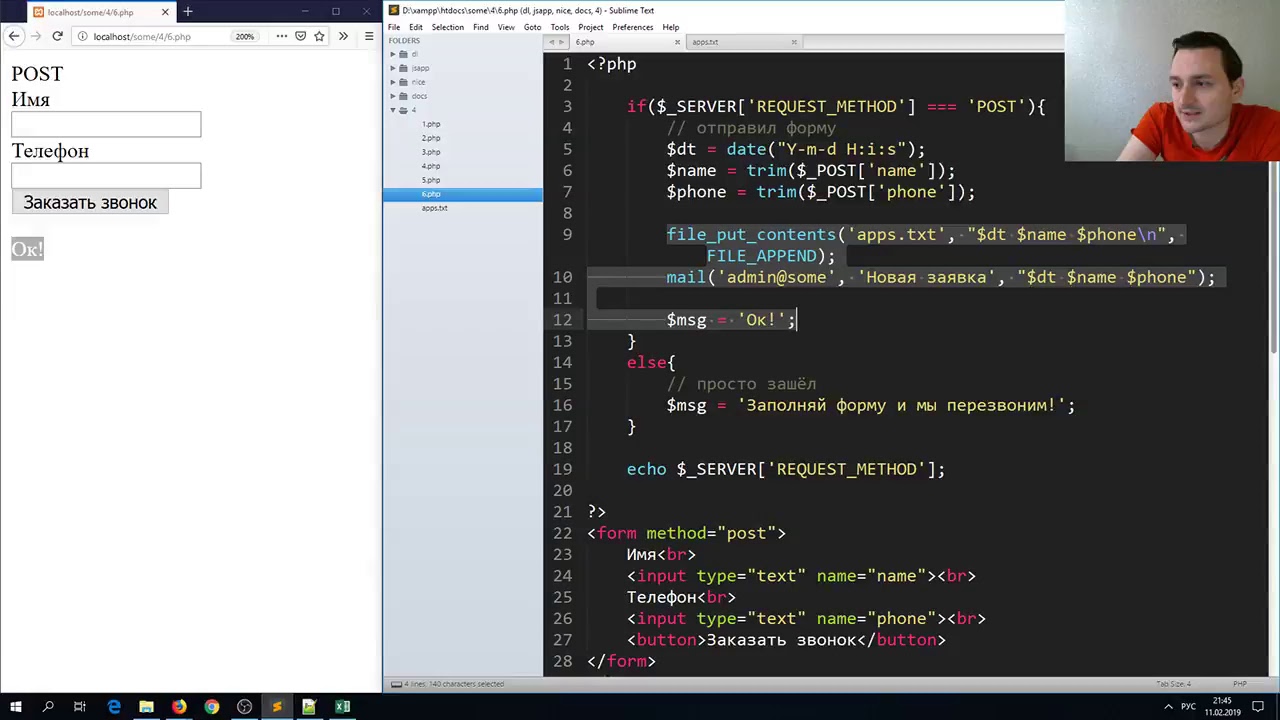The image size is (1280, 720).
Task: Focus the browser address bar
Action: 160,36
